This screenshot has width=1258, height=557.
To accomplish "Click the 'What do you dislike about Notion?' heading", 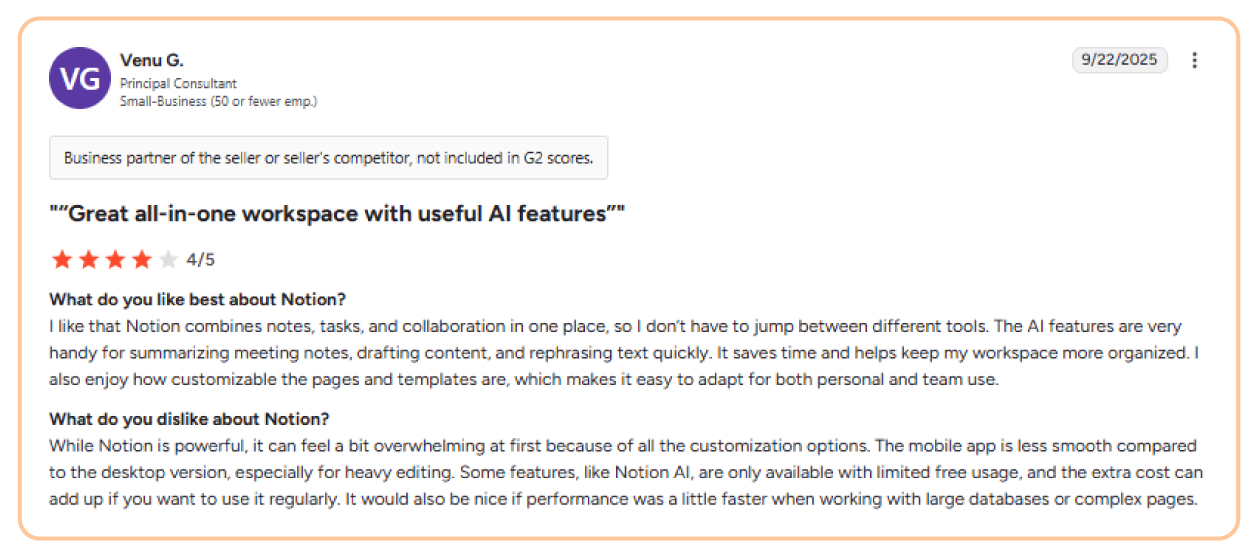I will pos(189,419).
